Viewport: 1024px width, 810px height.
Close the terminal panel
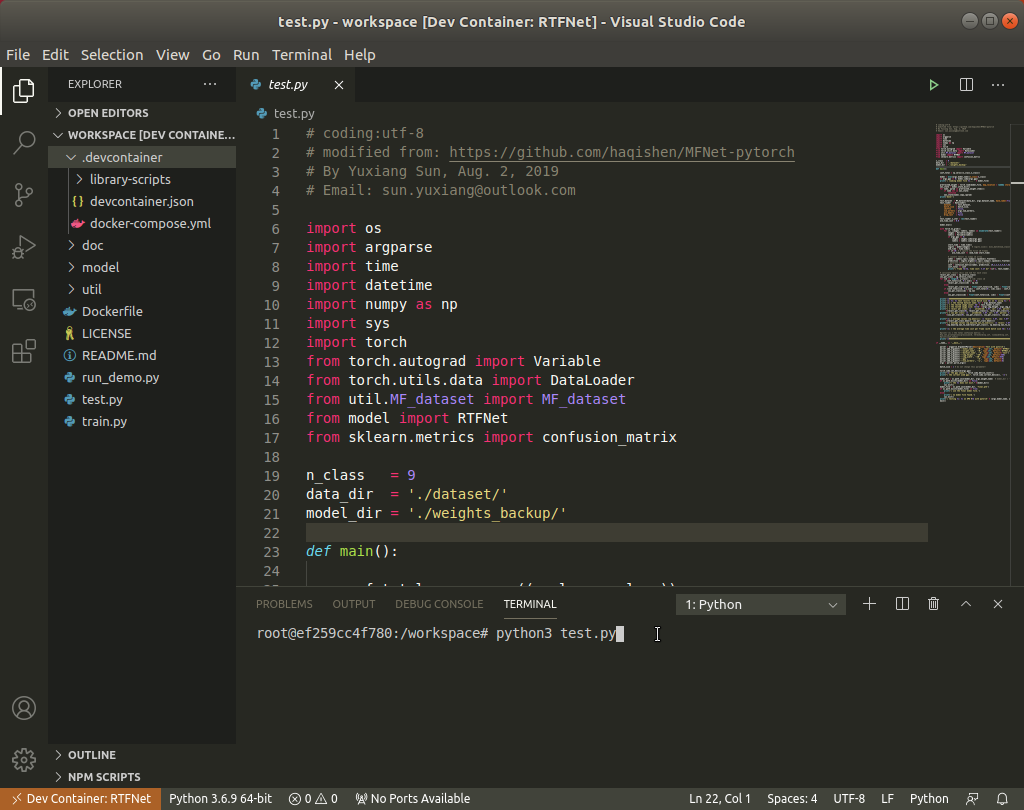[x=998, y=604]
